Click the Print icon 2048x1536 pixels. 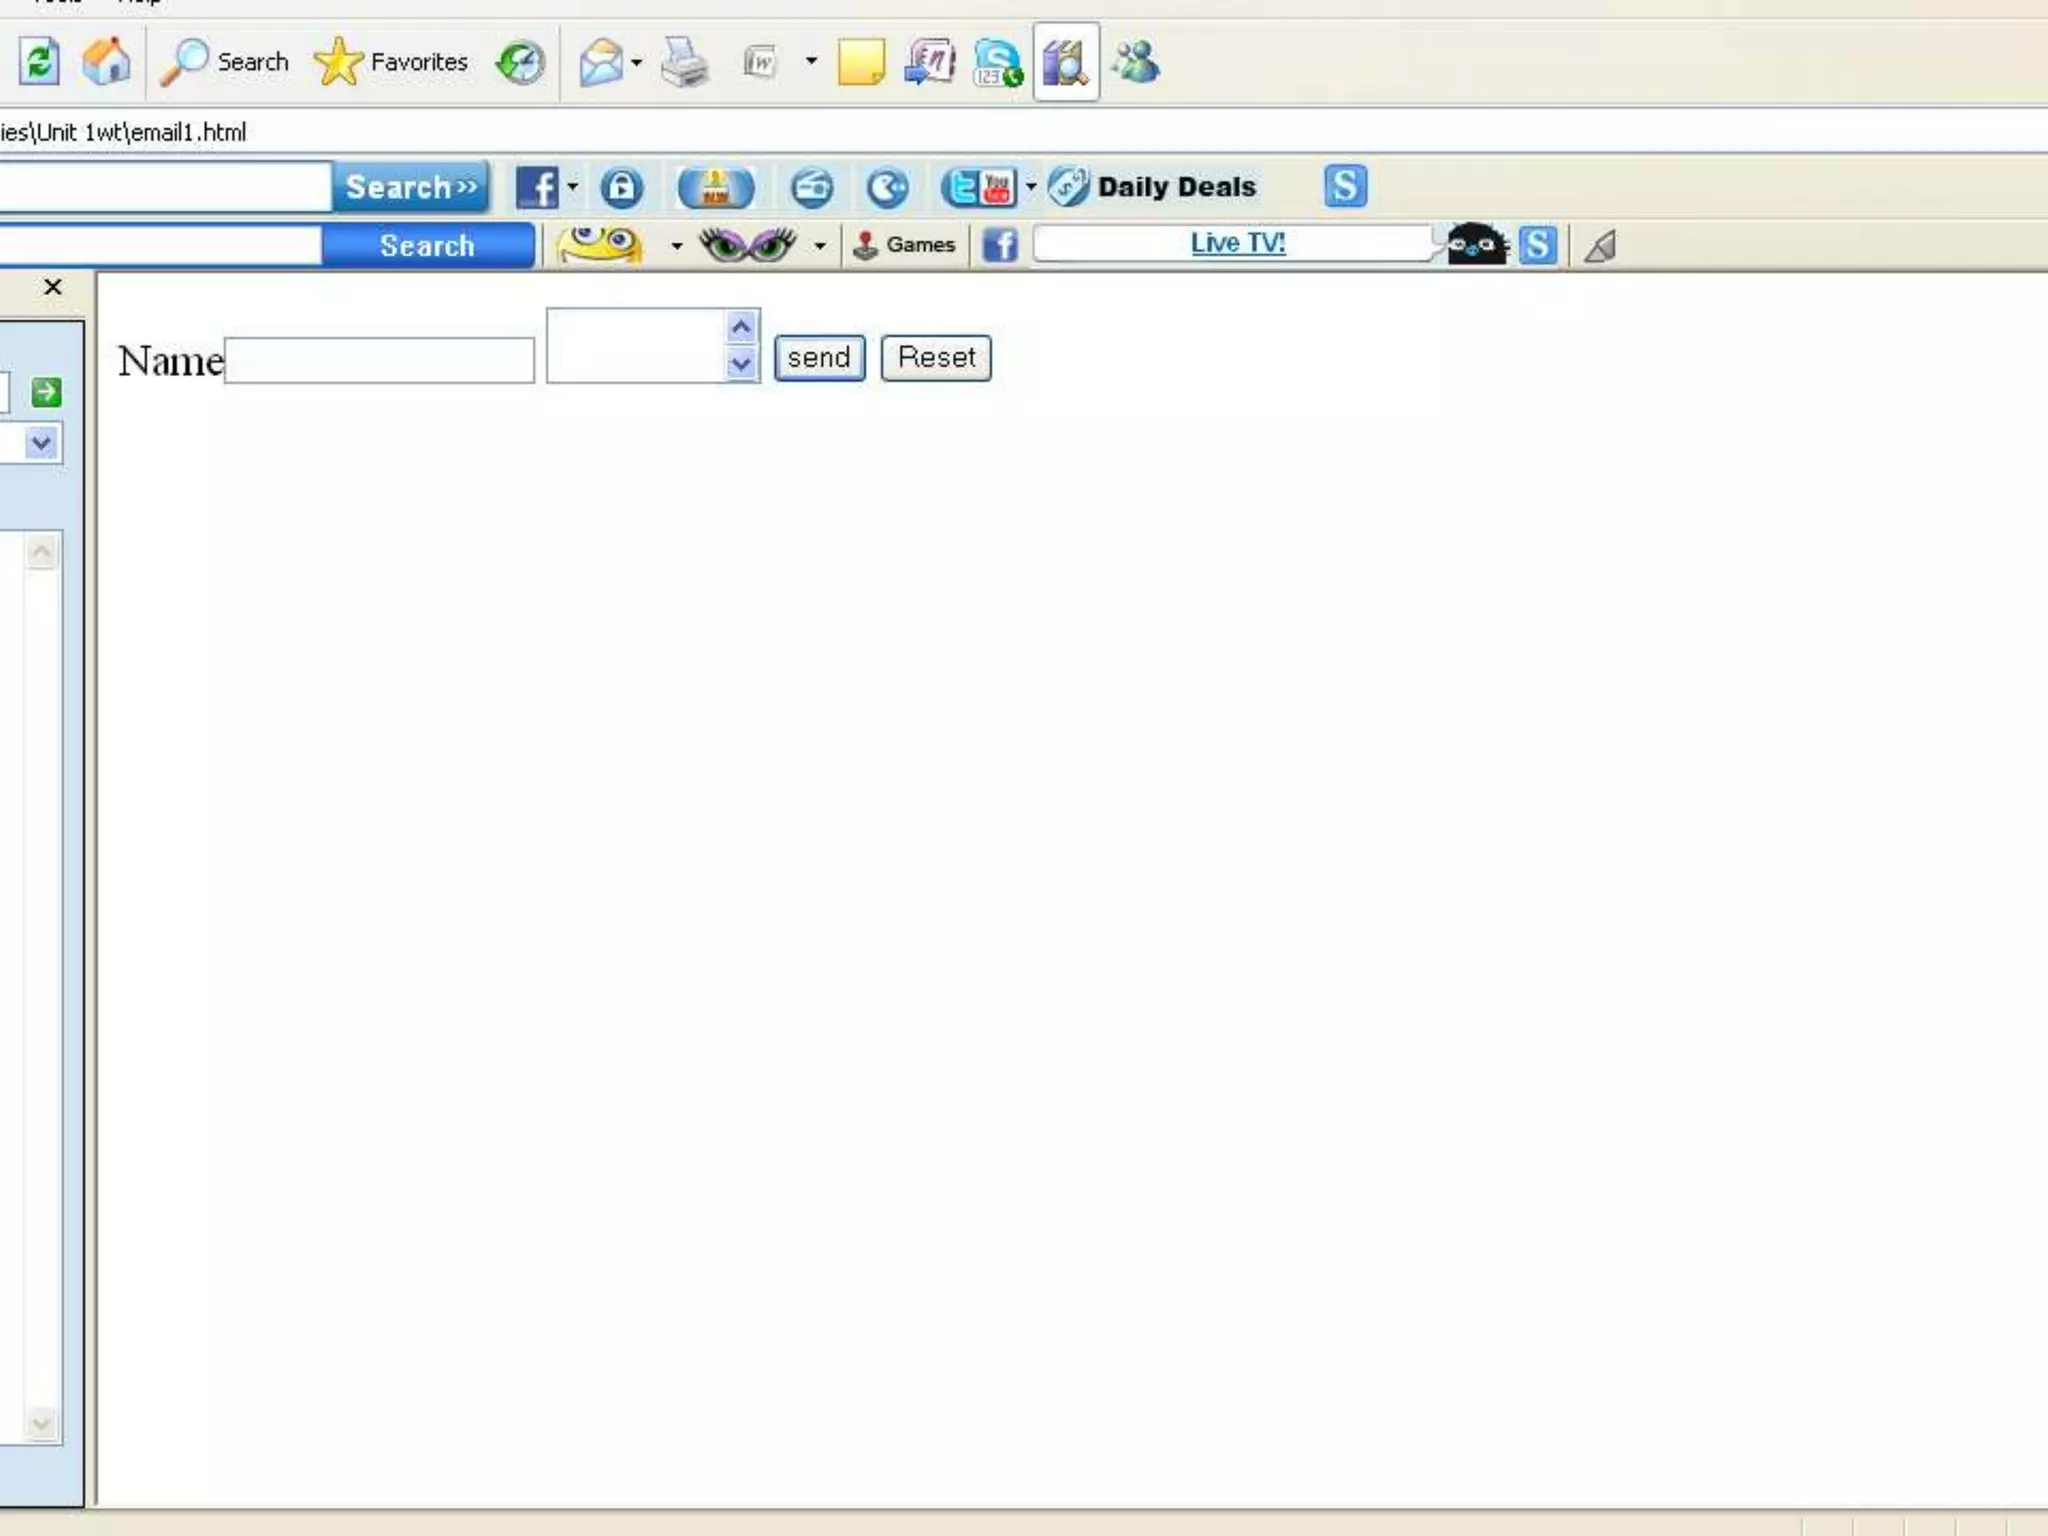click(x=685, y=63)
